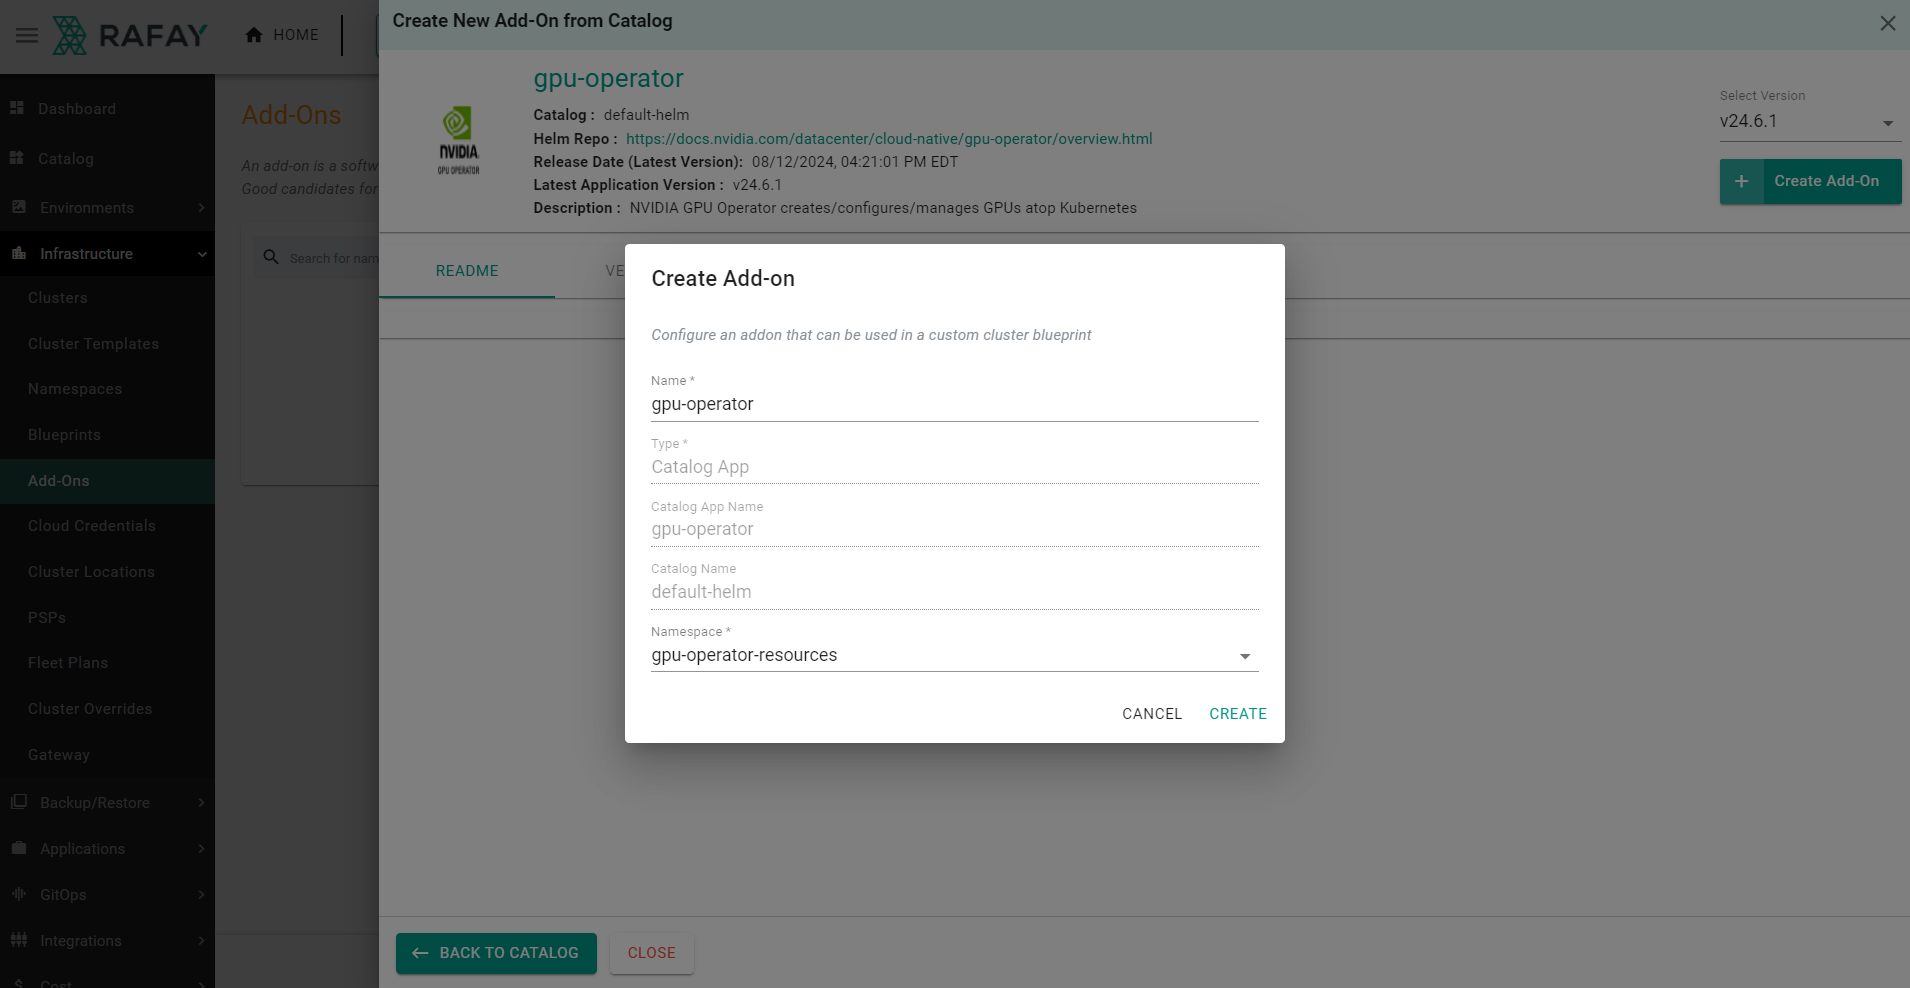Click the back arrow on Back to Catalog
Image resolution: width=1910 pixels, height=988 pixels.
[420, 953]
